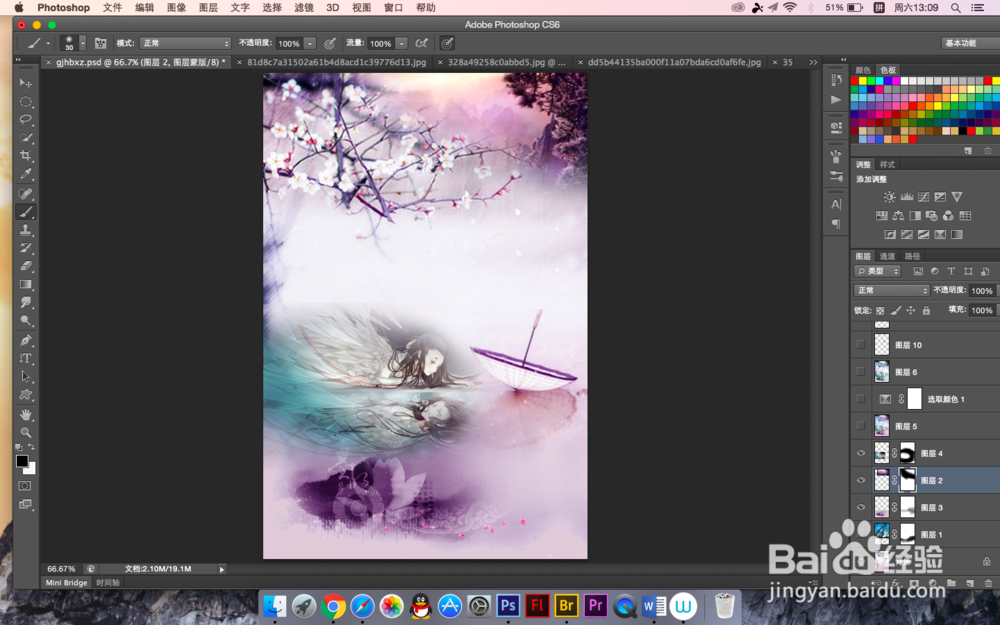Select the Gradient tool

(x=26, y=284)
